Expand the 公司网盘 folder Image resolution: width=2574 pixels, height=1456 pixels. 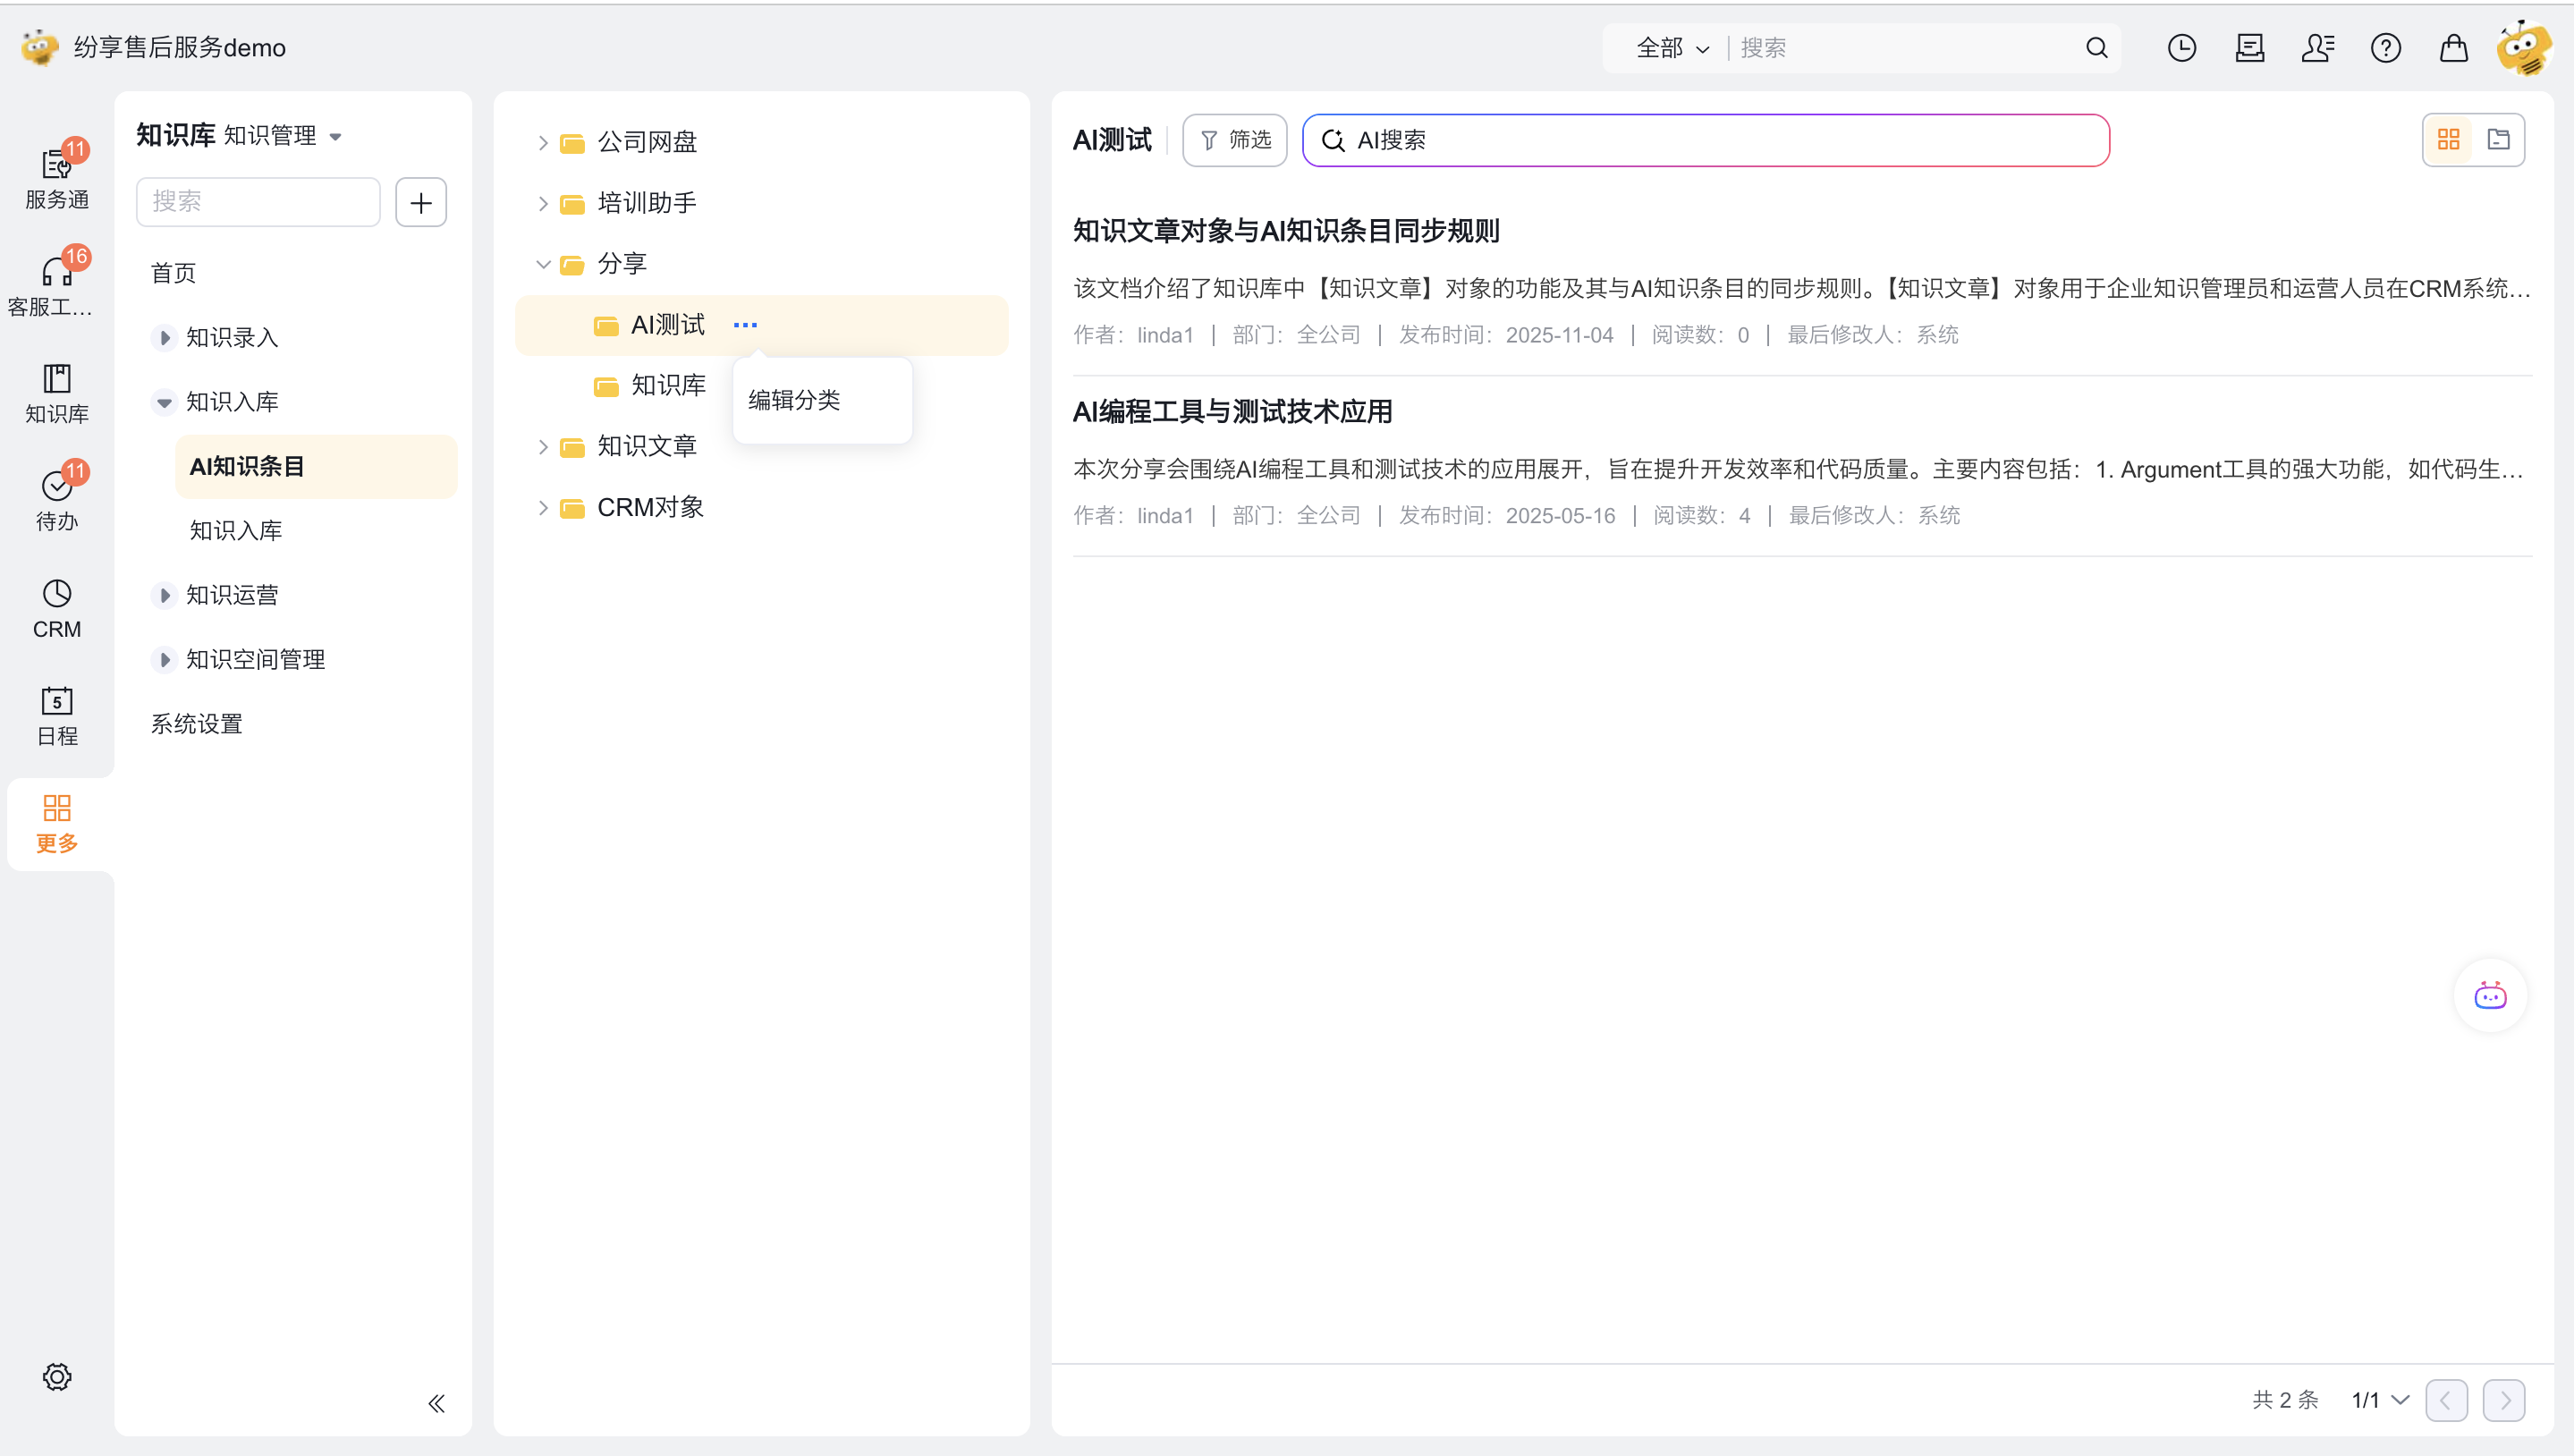click(x=543, y=143)
